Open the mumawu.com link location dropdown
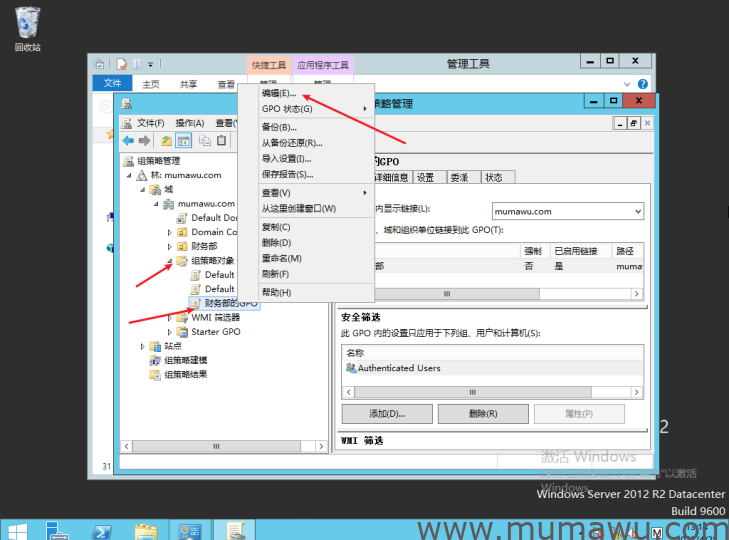Viewport: 729px width, 540px height. coord(637,211)
